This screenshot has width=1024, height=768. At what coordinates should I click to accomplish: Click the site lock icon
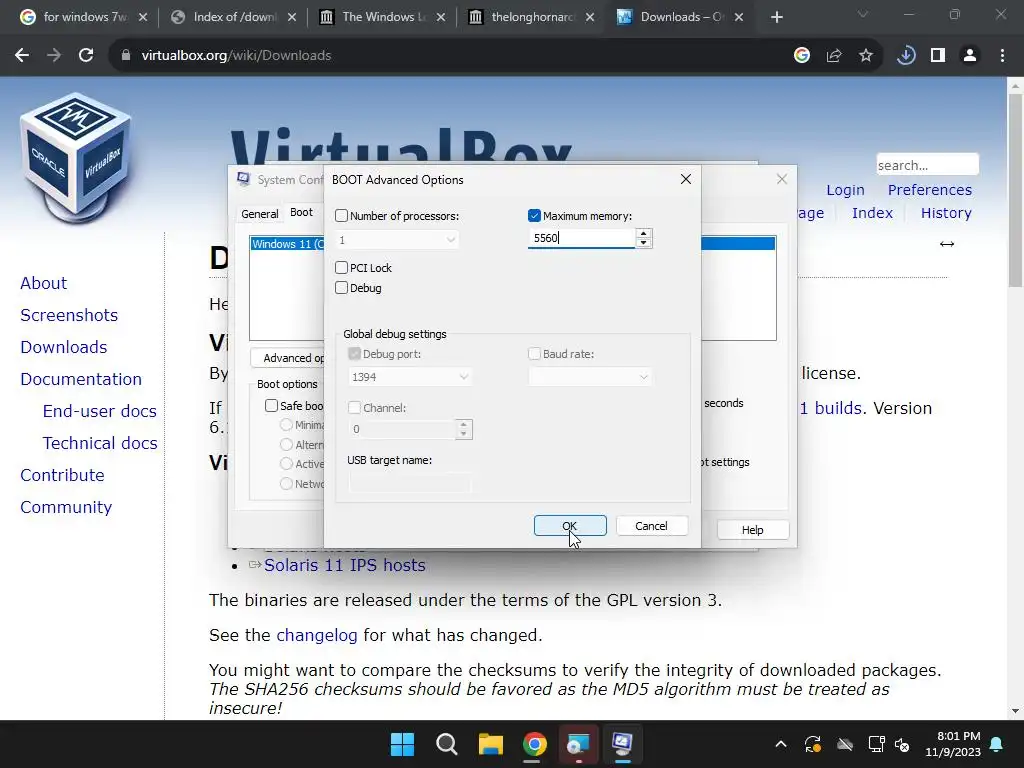click(x=126, y=56)
